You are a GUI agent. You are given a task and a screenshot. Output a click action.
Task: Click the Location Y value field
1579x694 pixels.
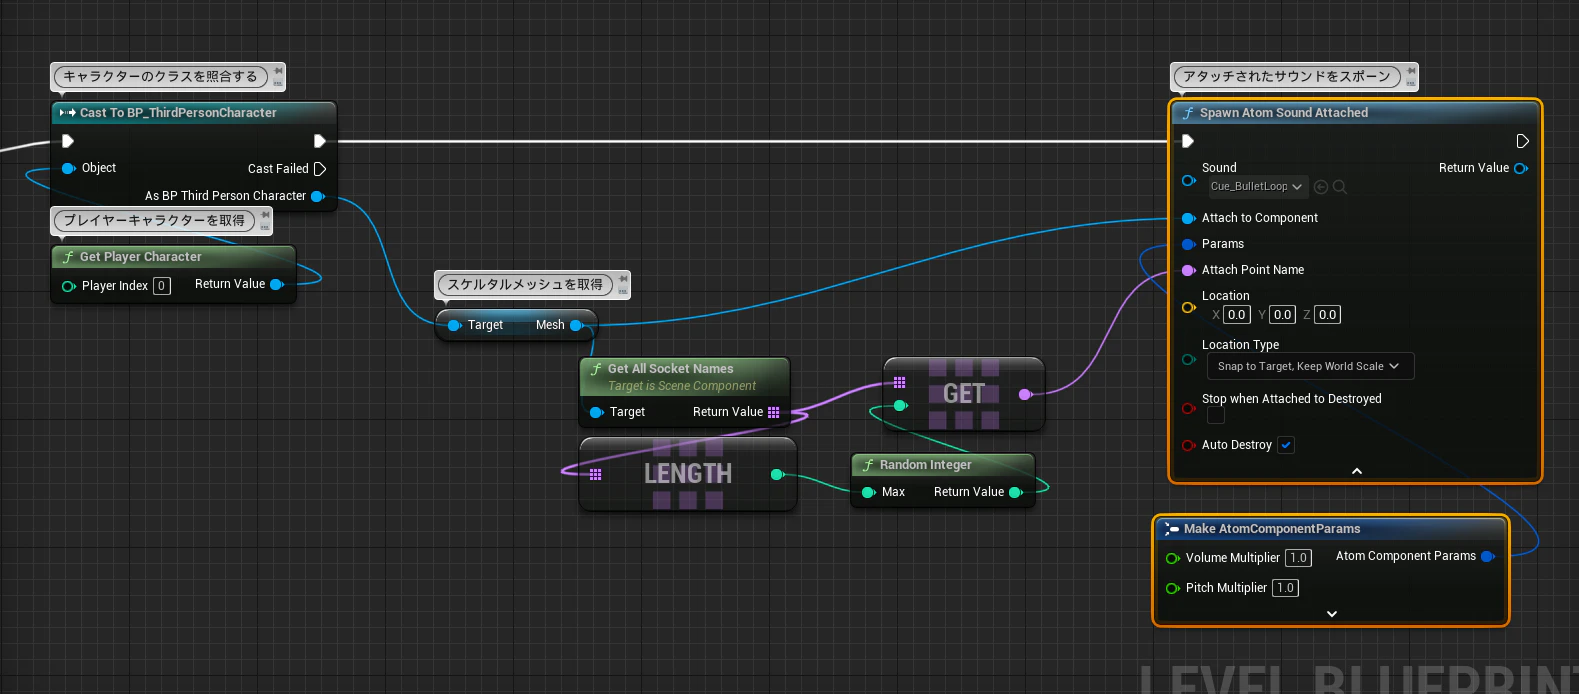(1283, 315)
